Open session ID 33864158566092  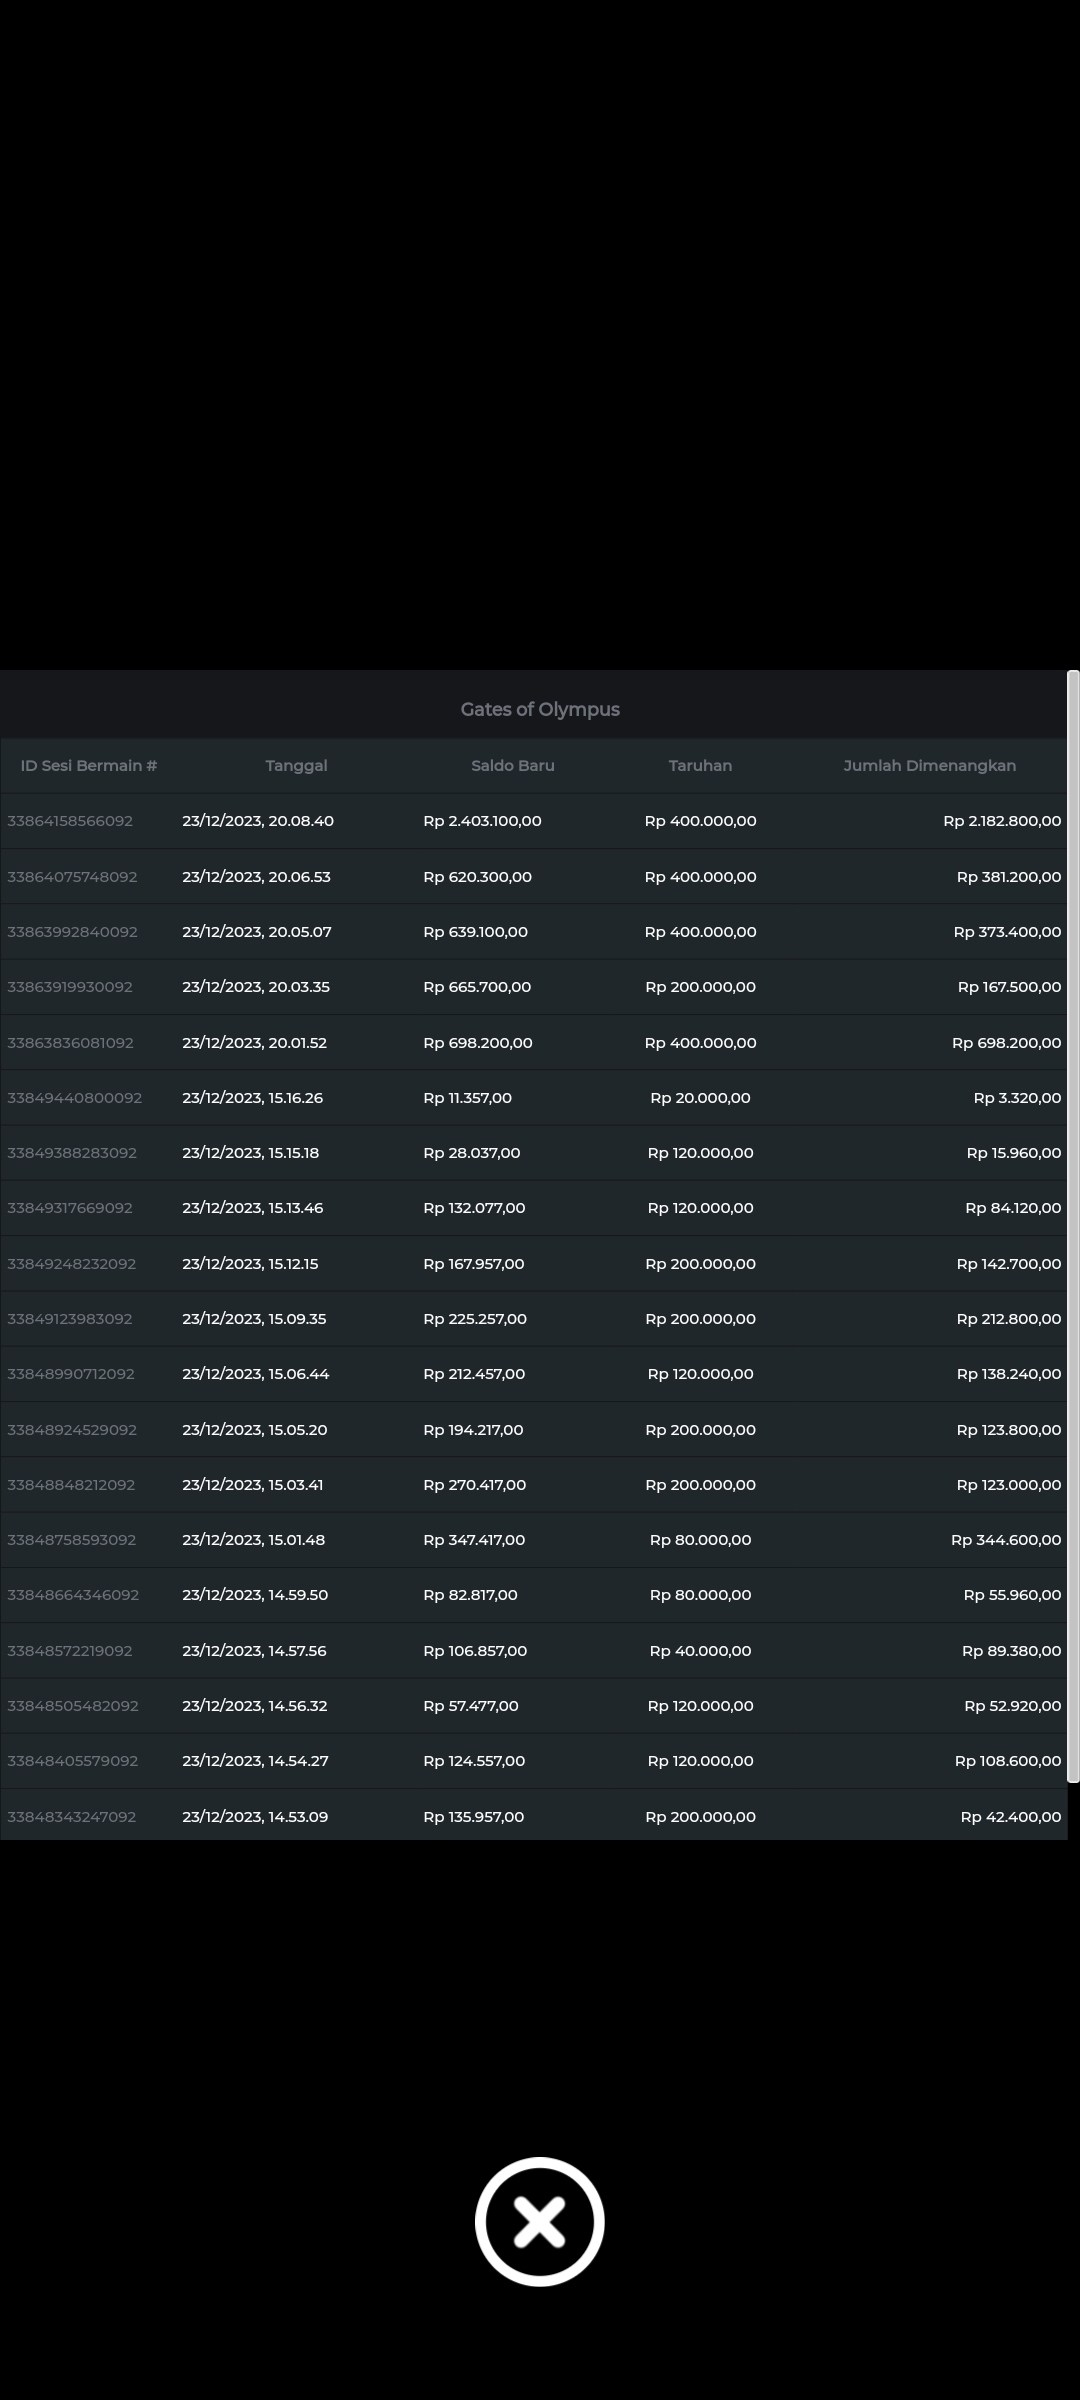point(70,821)
